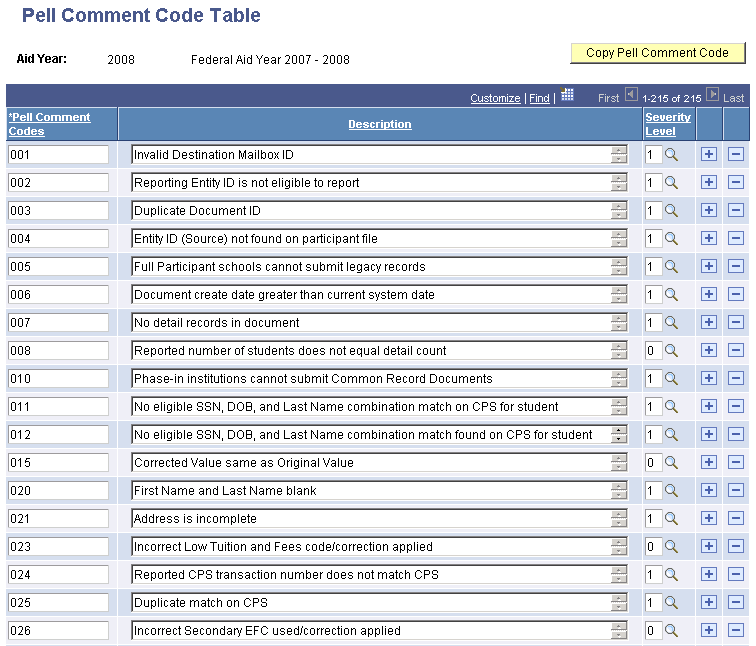Look up severity for code 020
Screen dimensions: 756x646
point(671,490)
